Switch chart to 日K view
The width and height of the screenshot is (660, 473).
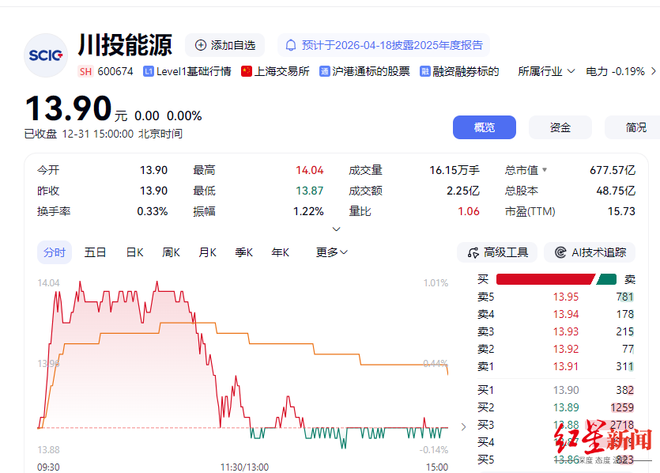click(x=135, y=253)
